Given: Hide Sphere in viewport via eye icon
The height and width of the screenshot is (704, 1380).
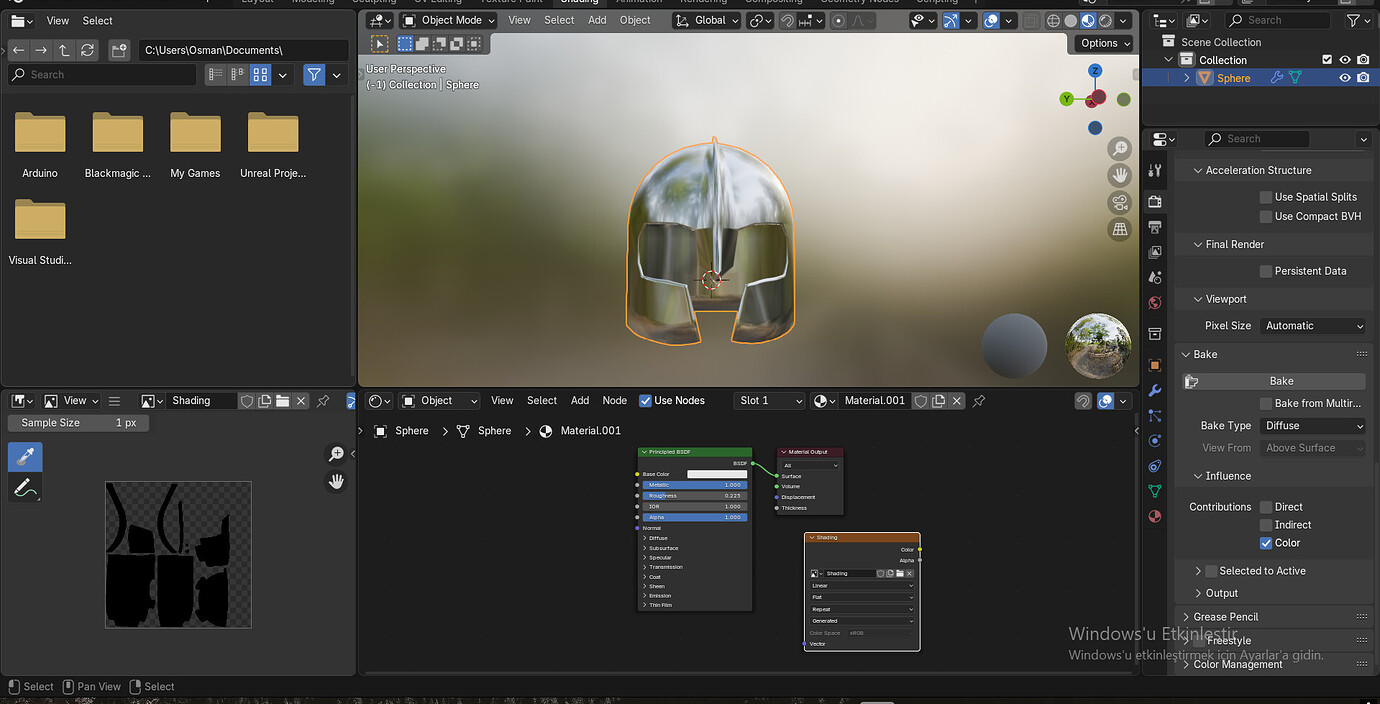Looking at the screenshot, I should point(1345,78).
